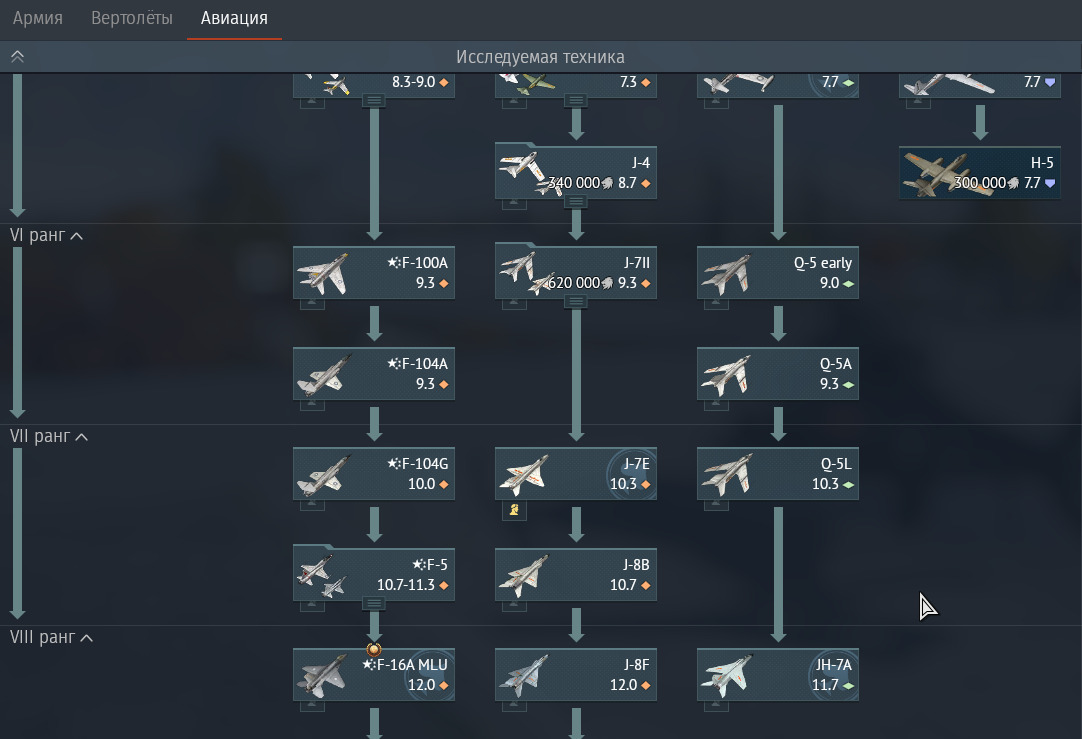Click the F-104G aircraft icon
This screenshot has width=1082, height=739.
pyautogui.click(x=323, y=475)
